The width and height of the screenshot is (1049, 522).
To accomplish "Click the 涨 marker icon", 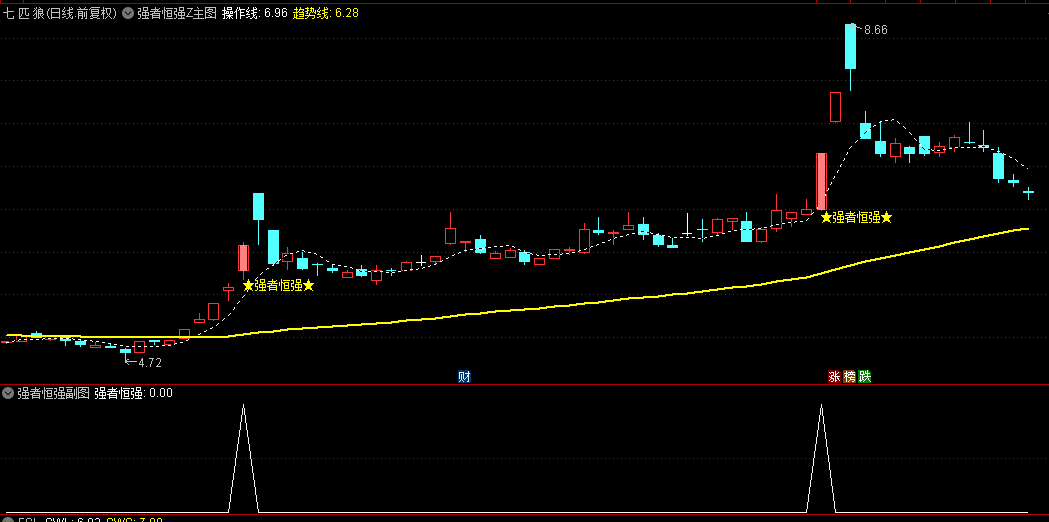I will [x=834, y=377].
